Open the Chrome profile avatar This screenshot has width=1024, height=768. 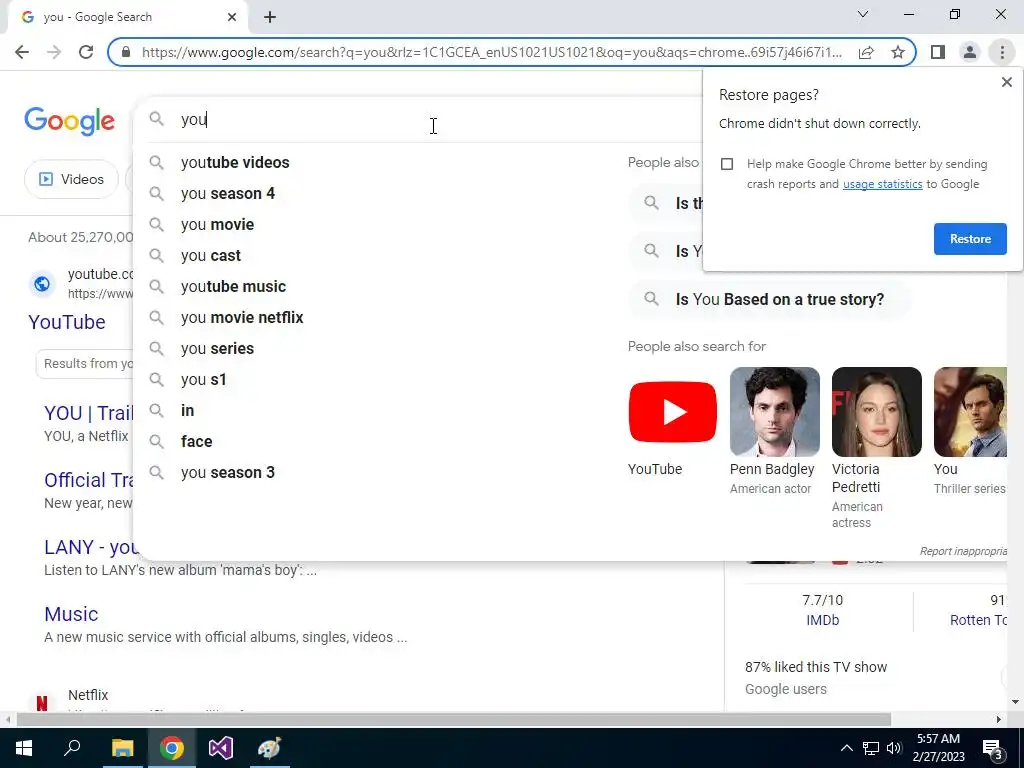pos(970,52)
